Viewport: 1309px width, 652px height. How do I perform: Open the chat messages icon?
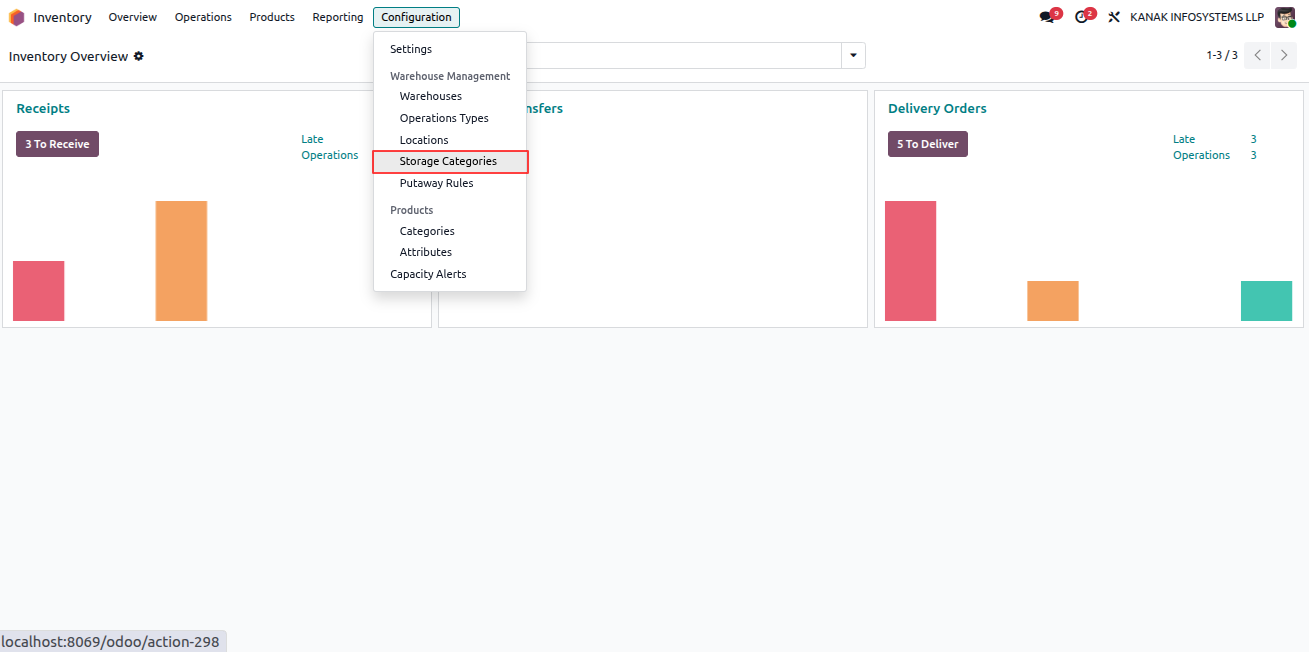pos(1047,17)
